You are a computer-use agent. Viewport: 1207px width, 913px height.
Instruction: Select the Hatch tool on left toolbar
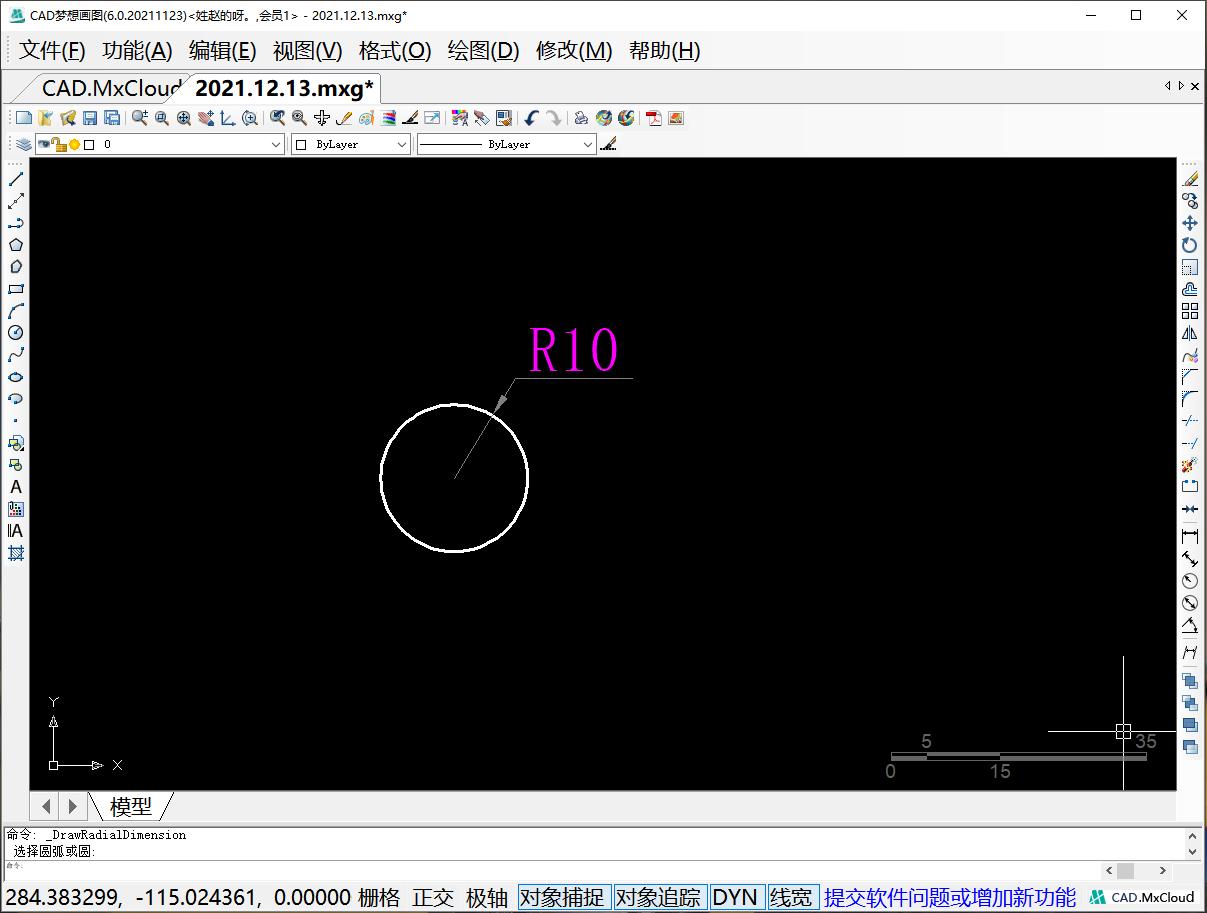pyautogui.click(x=15, y=552)
